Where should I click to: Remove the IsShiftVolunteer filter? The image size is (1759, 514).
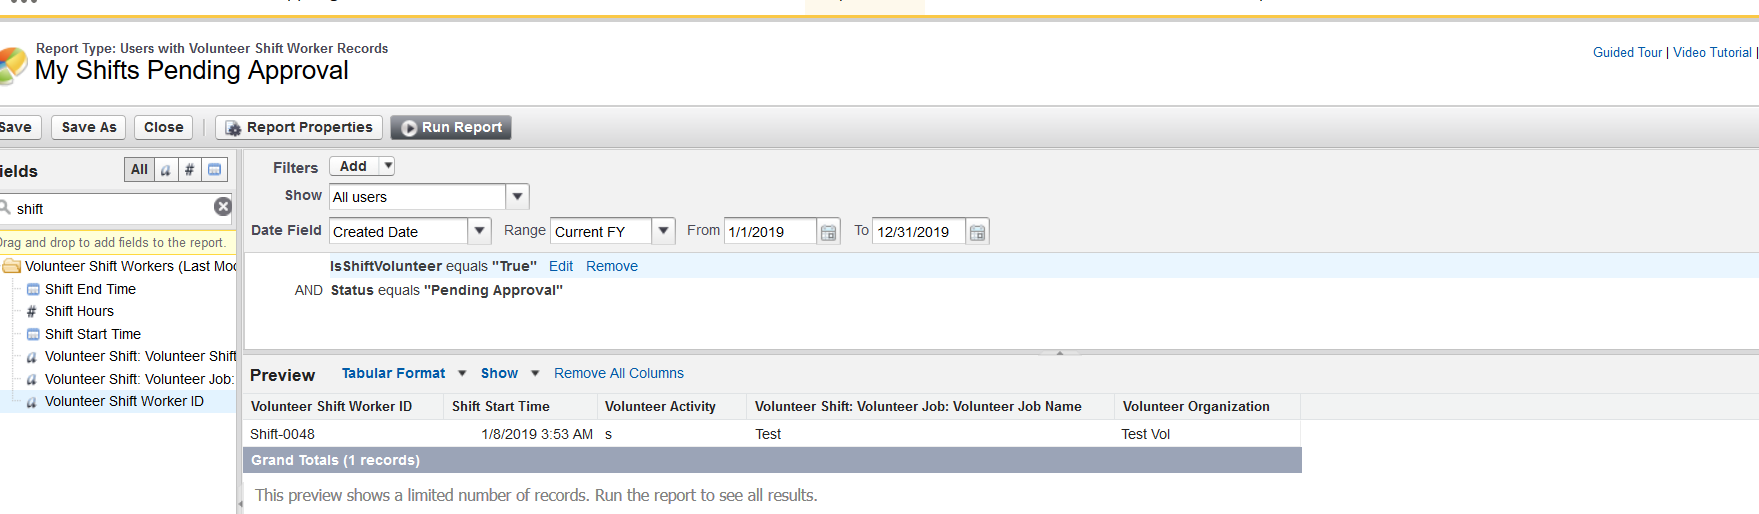[612, 266]
